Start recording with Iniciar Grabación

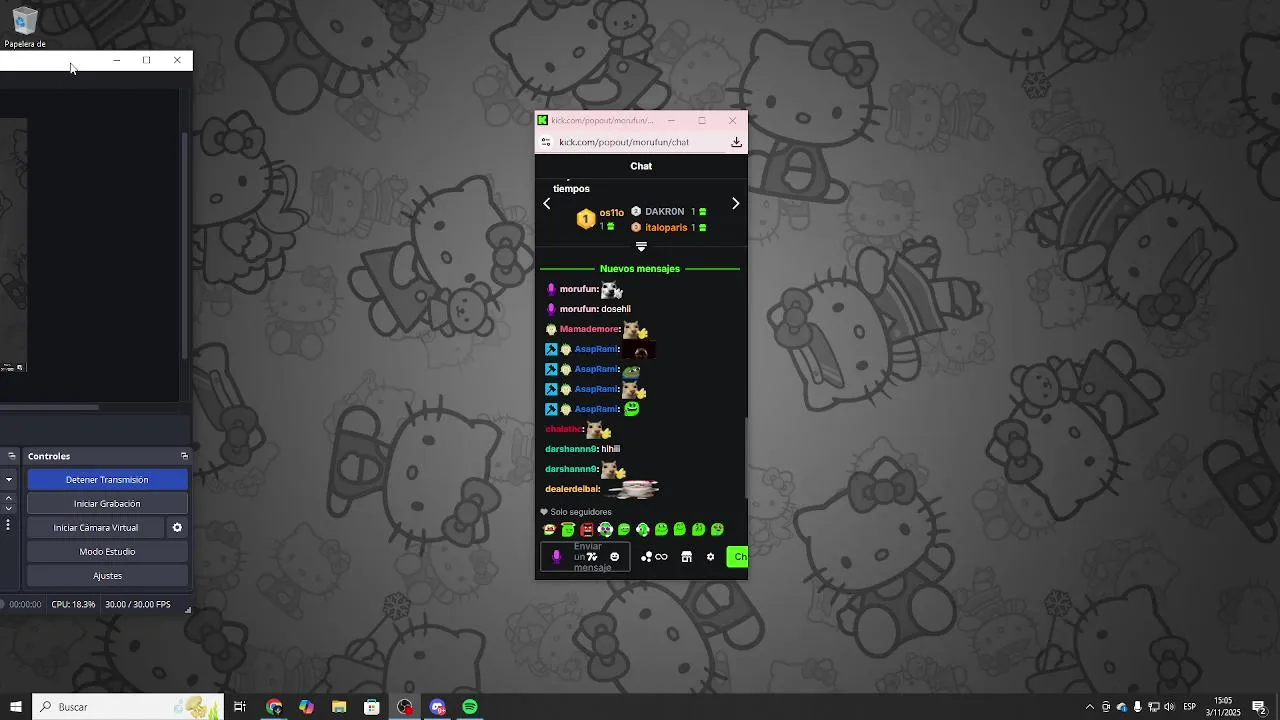pos(107,504)
